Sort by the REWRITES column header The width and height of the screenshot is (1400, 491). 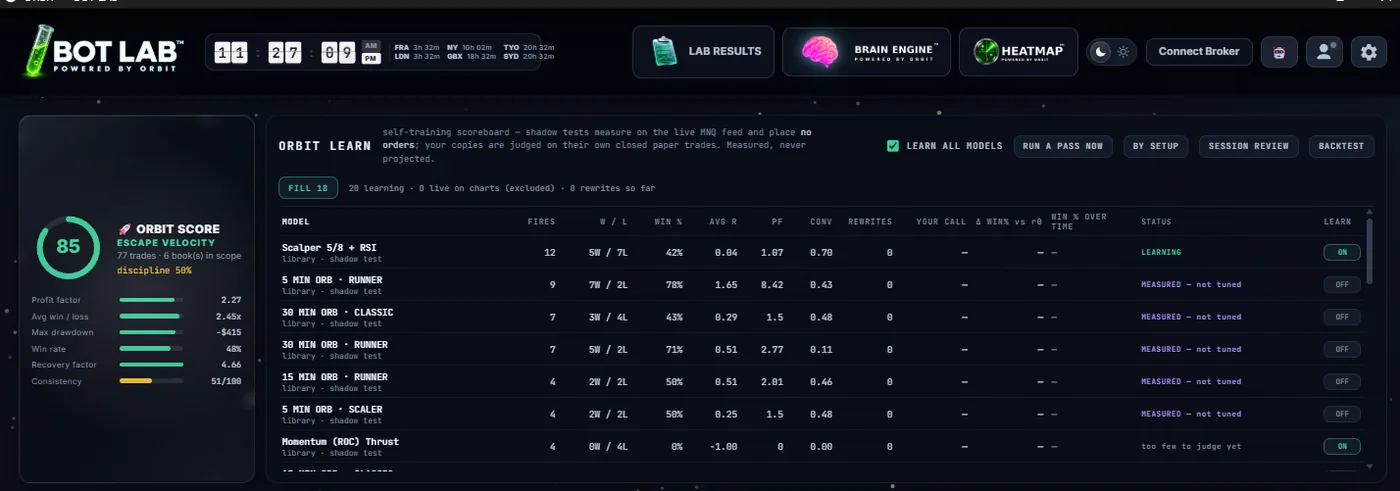(869, 222)
